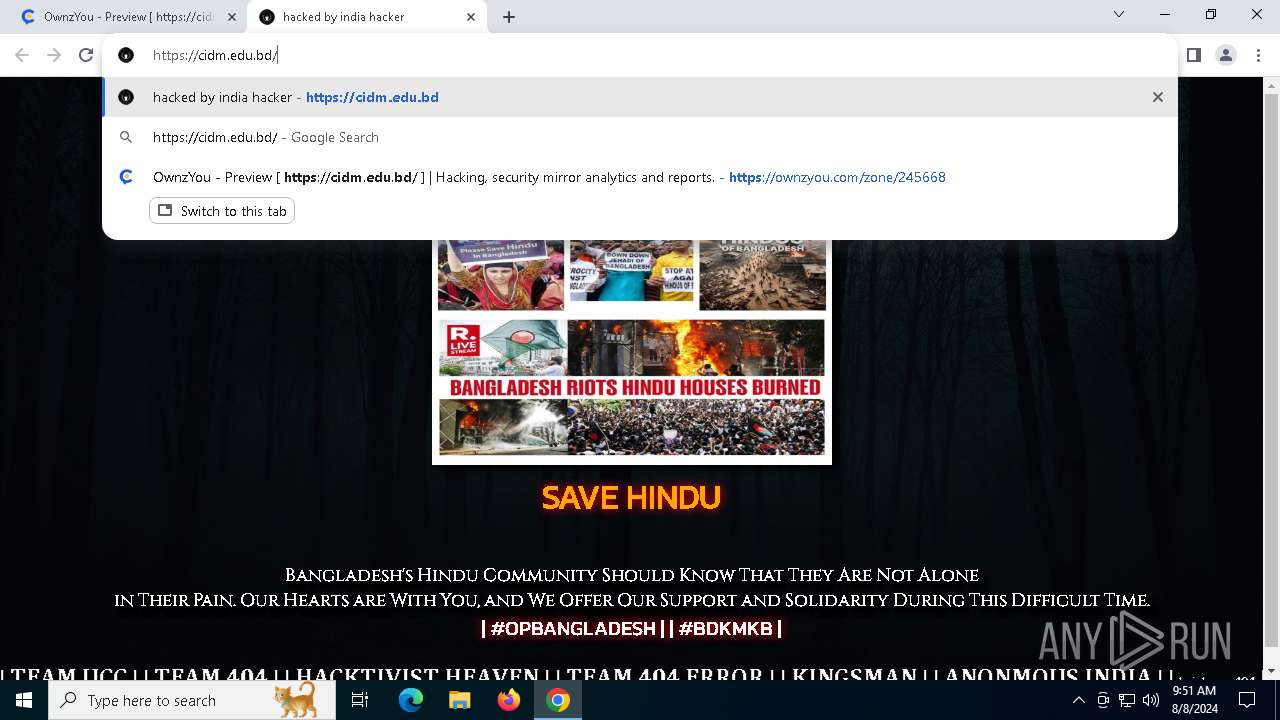Image resolution: width=1280 pixels, height=720 pixels.
Task: Open the Windows Start menu
Action: click(24, 700)
